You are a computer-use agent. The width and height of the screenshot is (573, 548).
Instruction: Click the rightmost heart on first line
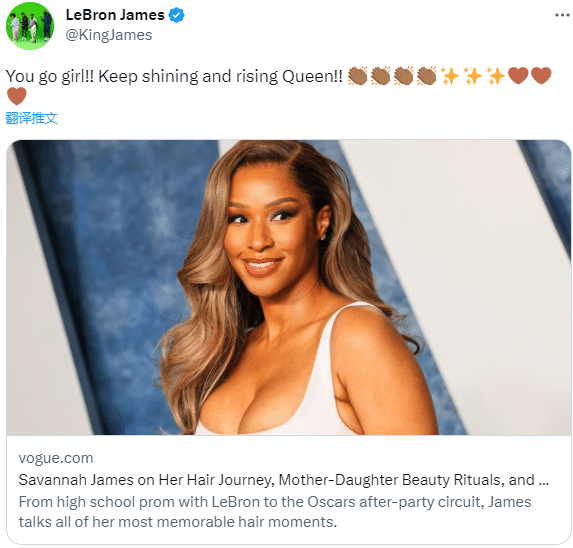(541, 76)
